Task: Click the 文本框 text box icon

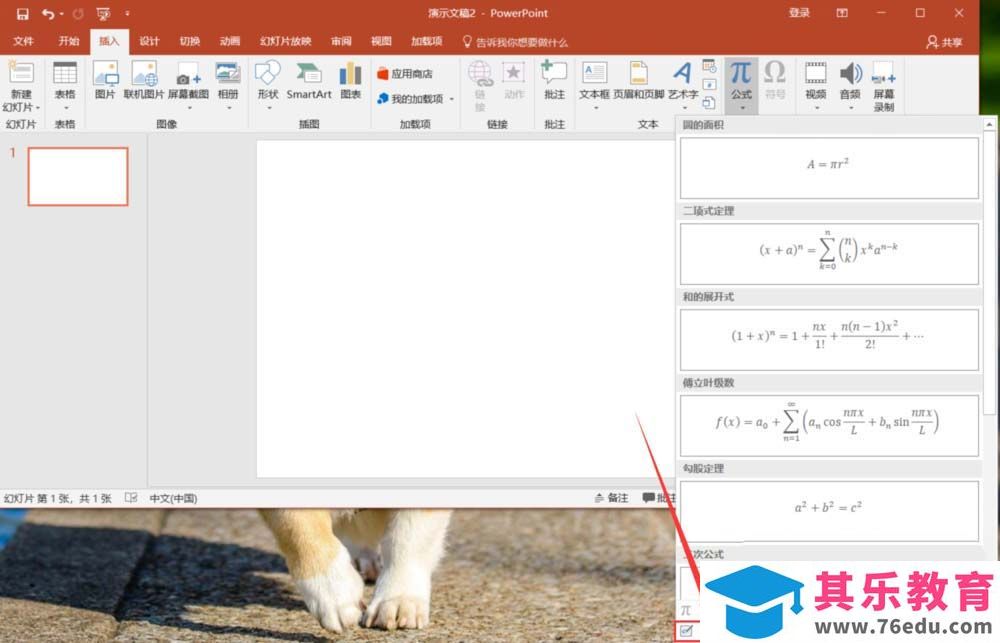Action: point(594,73)
